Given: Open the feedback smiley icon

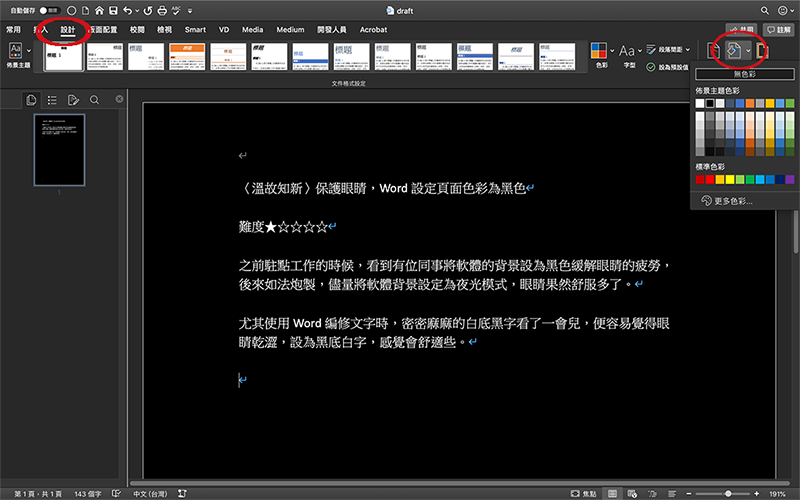Looking at the screenshot, I should 782,10.
